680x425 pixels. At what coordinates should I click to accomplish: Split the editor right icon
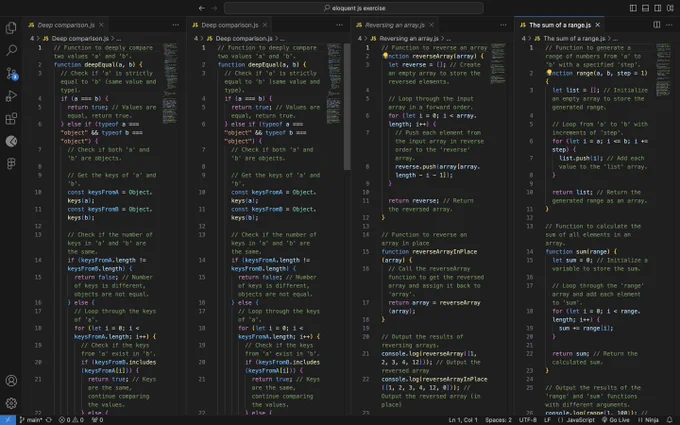click(657, 25)
